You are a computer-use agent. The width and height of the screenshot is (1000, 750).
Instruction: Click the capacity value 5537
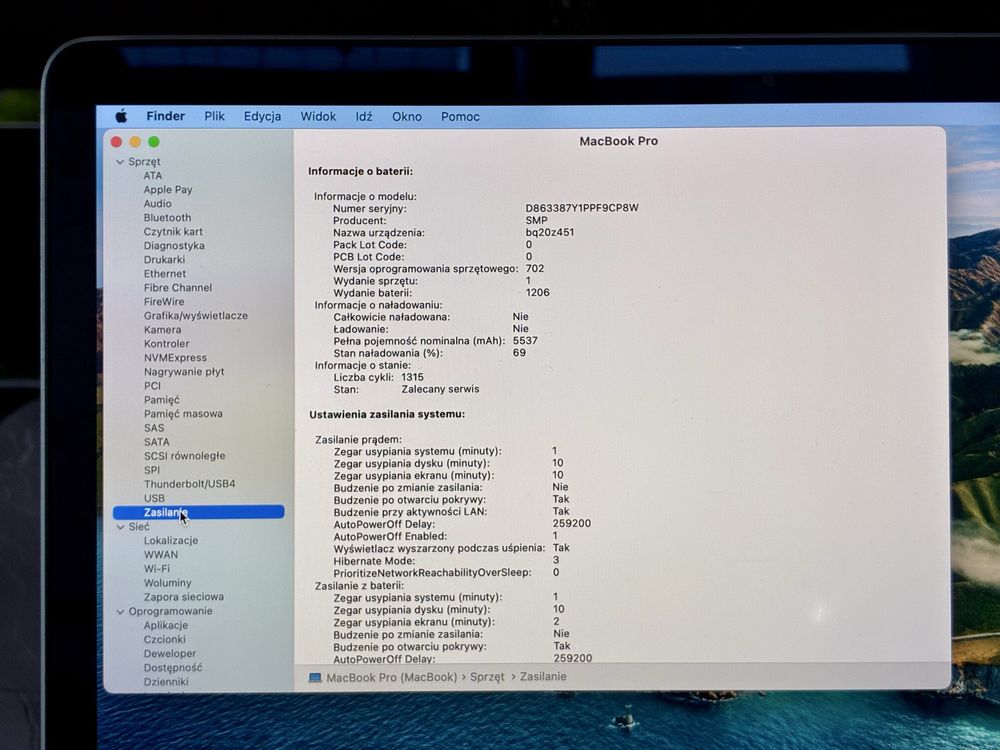click(525, 341)
